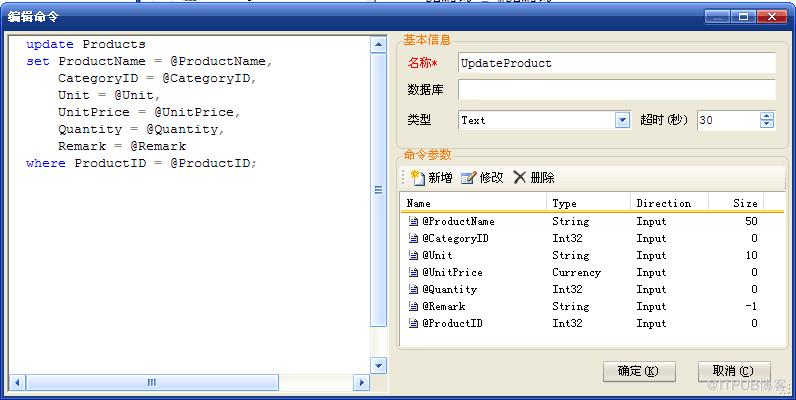Viewport: 796px width, 400px height.
Task: Click the 取消(C) cancel button
Action: [734, 371]
